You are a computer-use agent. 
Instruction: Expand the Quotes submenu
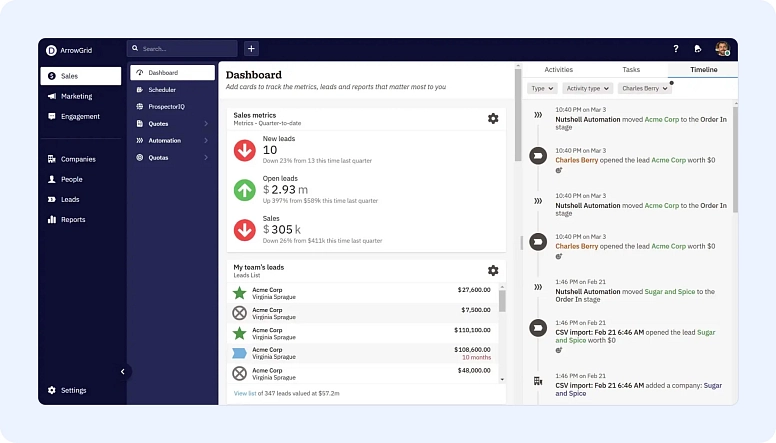point(205,124)
